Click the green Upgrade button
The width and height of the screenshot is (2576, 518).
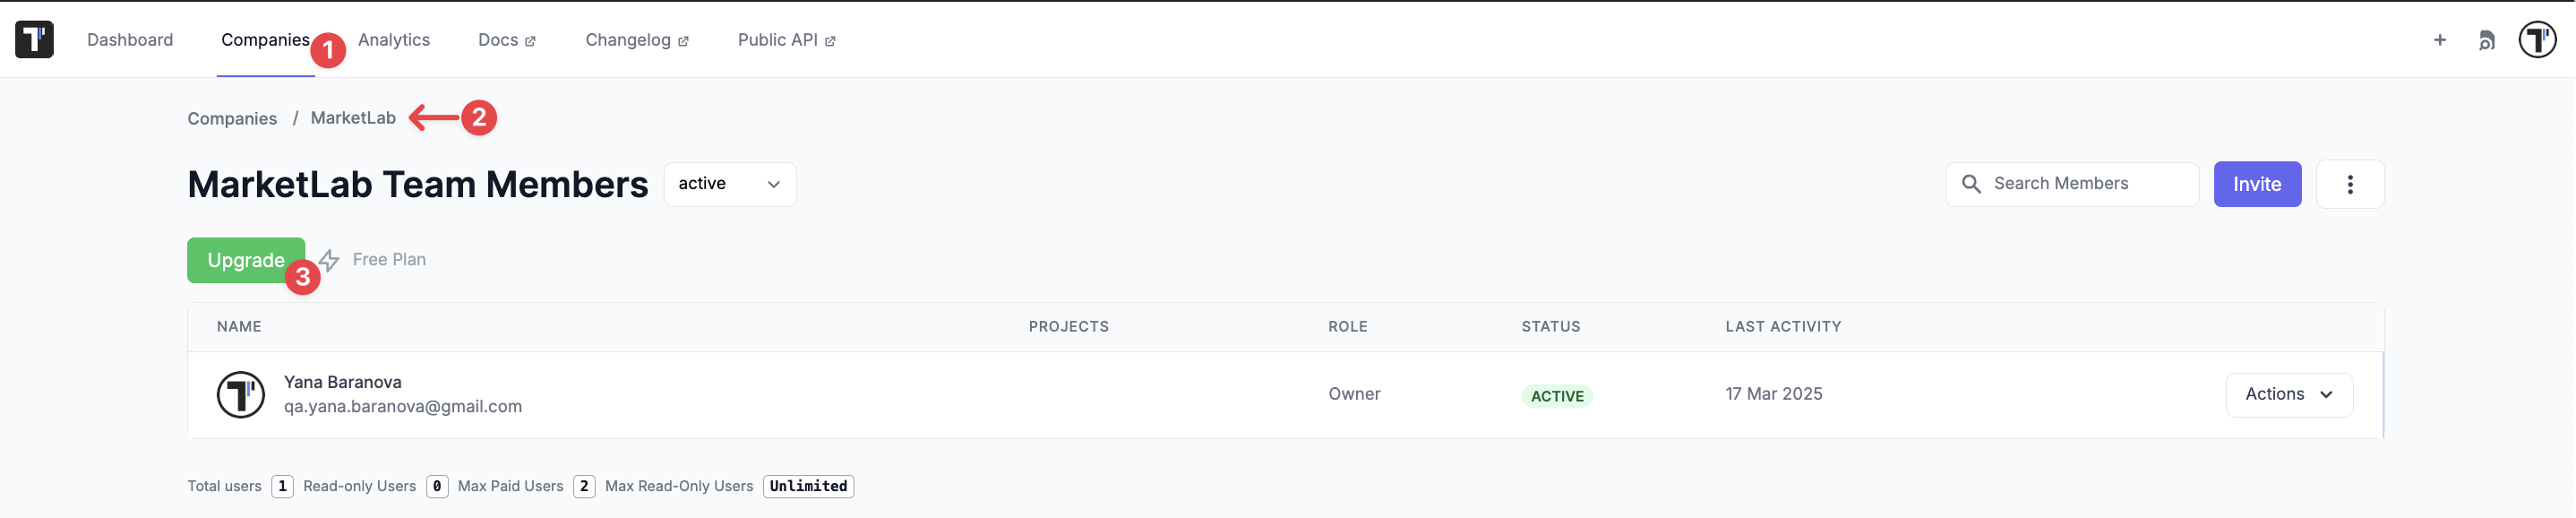[x=246, y=260]
